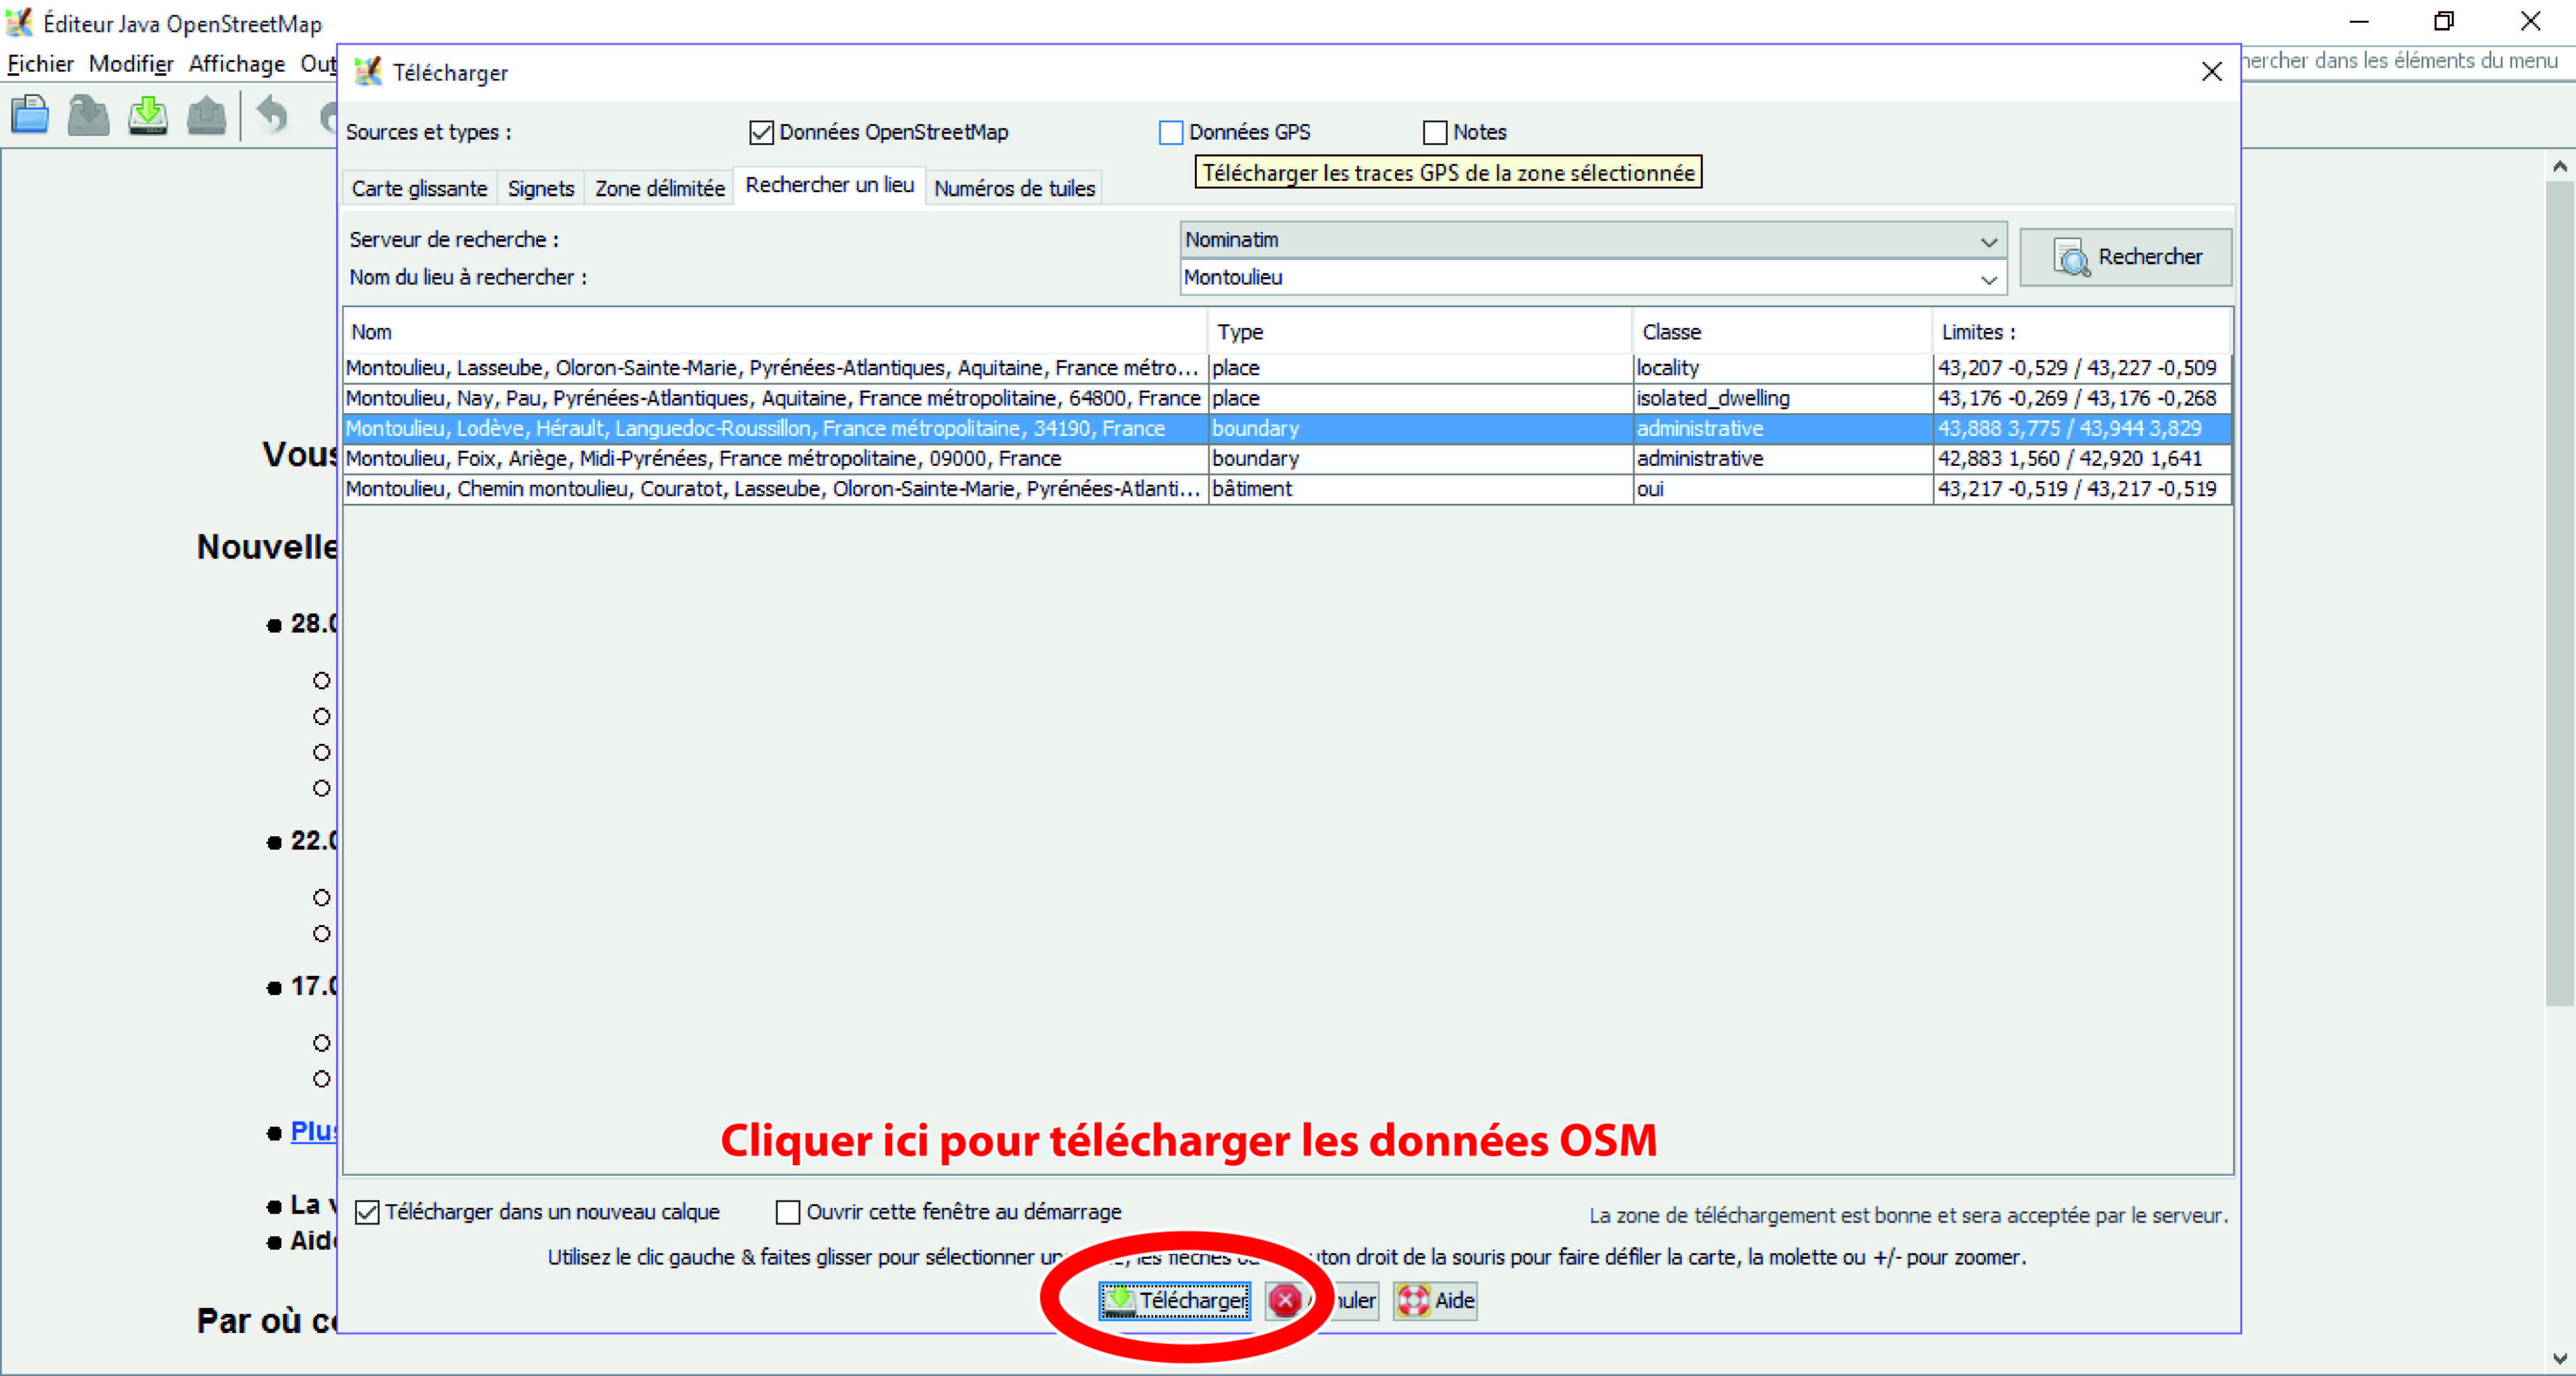
Task: Sort results by the Classe column header
Action: click(1782, 331)
